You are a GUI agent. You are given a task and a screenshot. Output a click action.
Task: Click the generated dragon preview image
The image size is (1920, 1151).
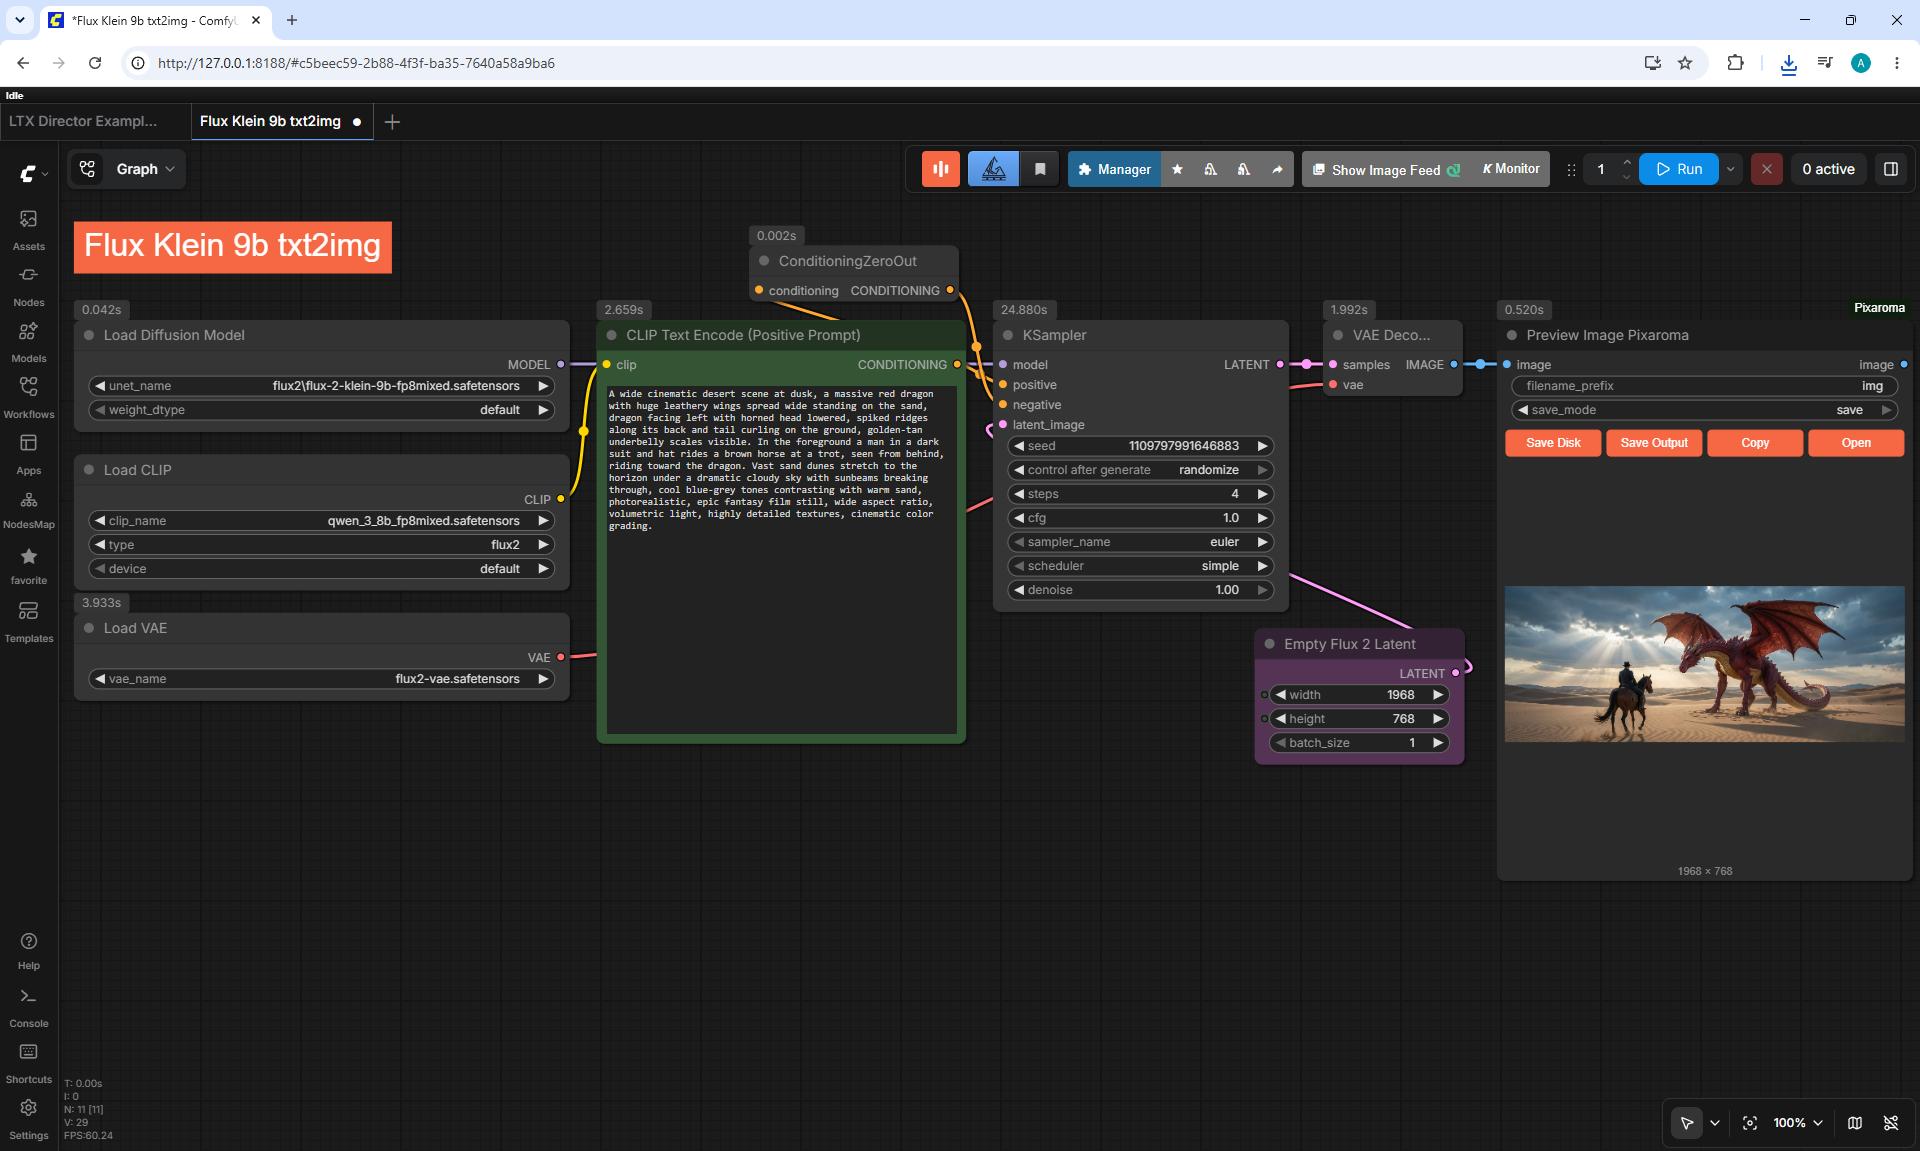click(1704, 664)
